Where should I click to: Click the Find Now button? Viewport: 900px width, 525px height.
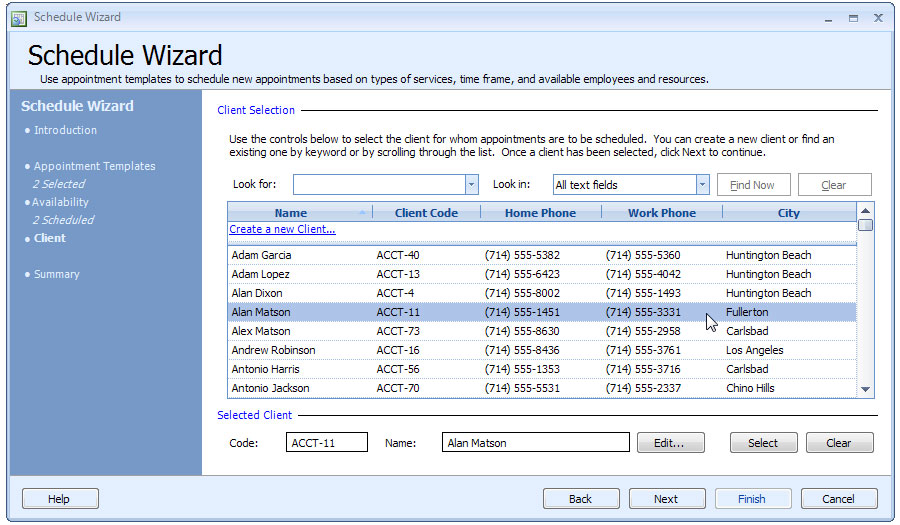[753, 185]
